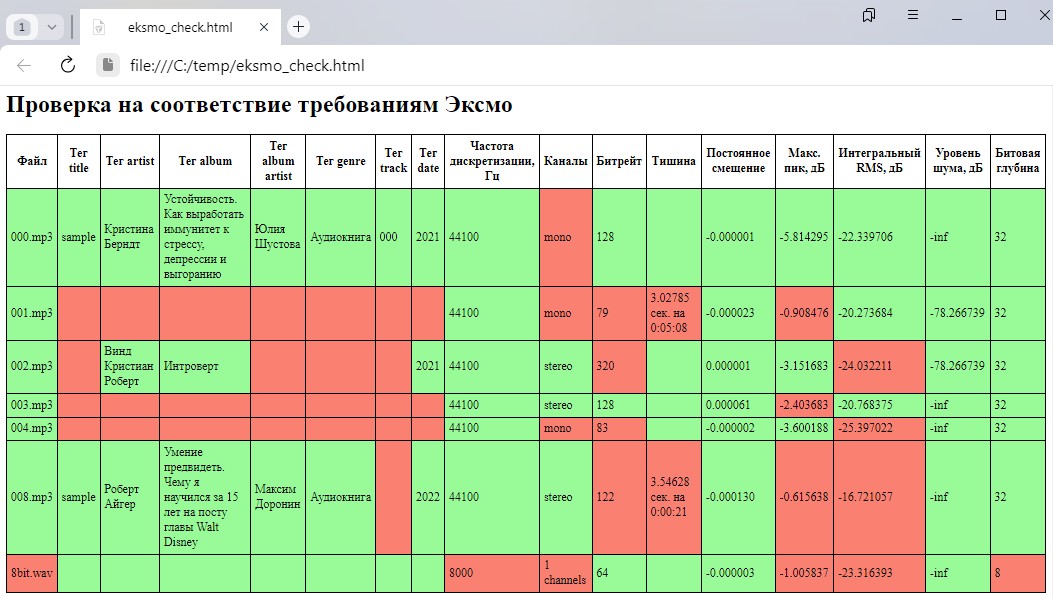
Task: Click the tab group badge labeled 1
Action: pyautogui.click(x=22, y=27)
